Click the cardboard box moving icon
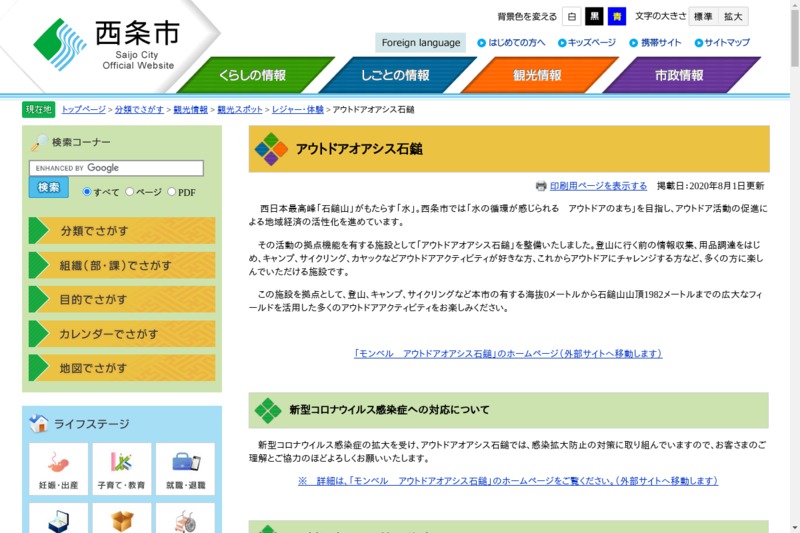This screenshot has height=533, width=800. click(122, 521)
